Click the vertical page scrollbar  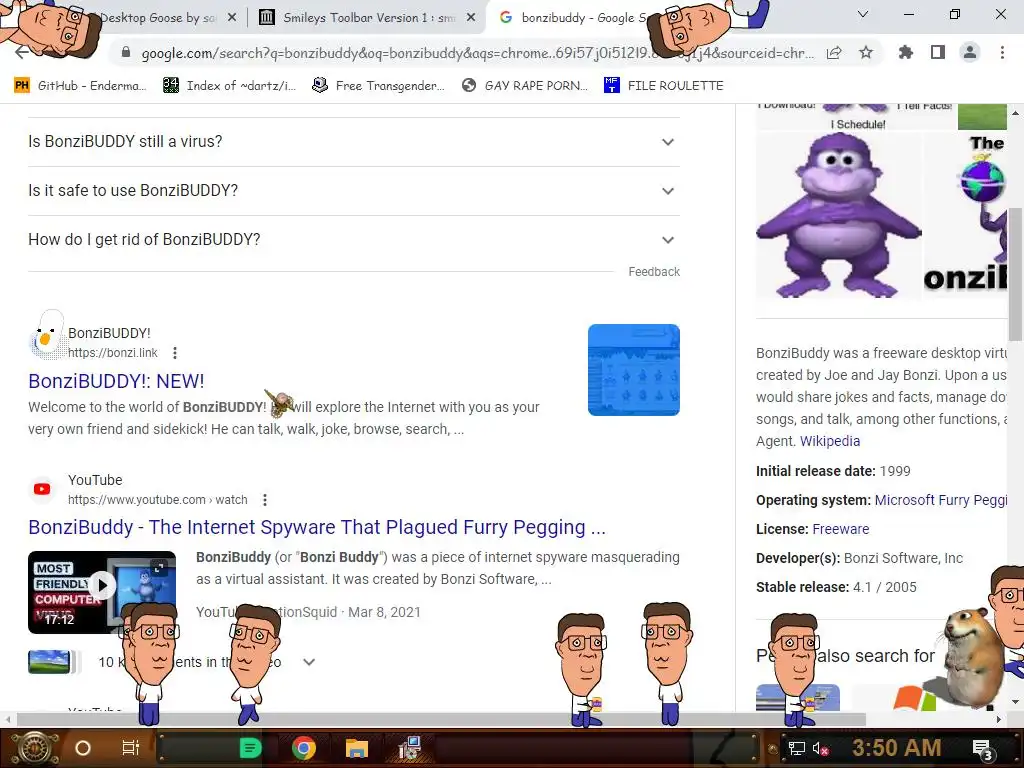[x=1015, y=274]
